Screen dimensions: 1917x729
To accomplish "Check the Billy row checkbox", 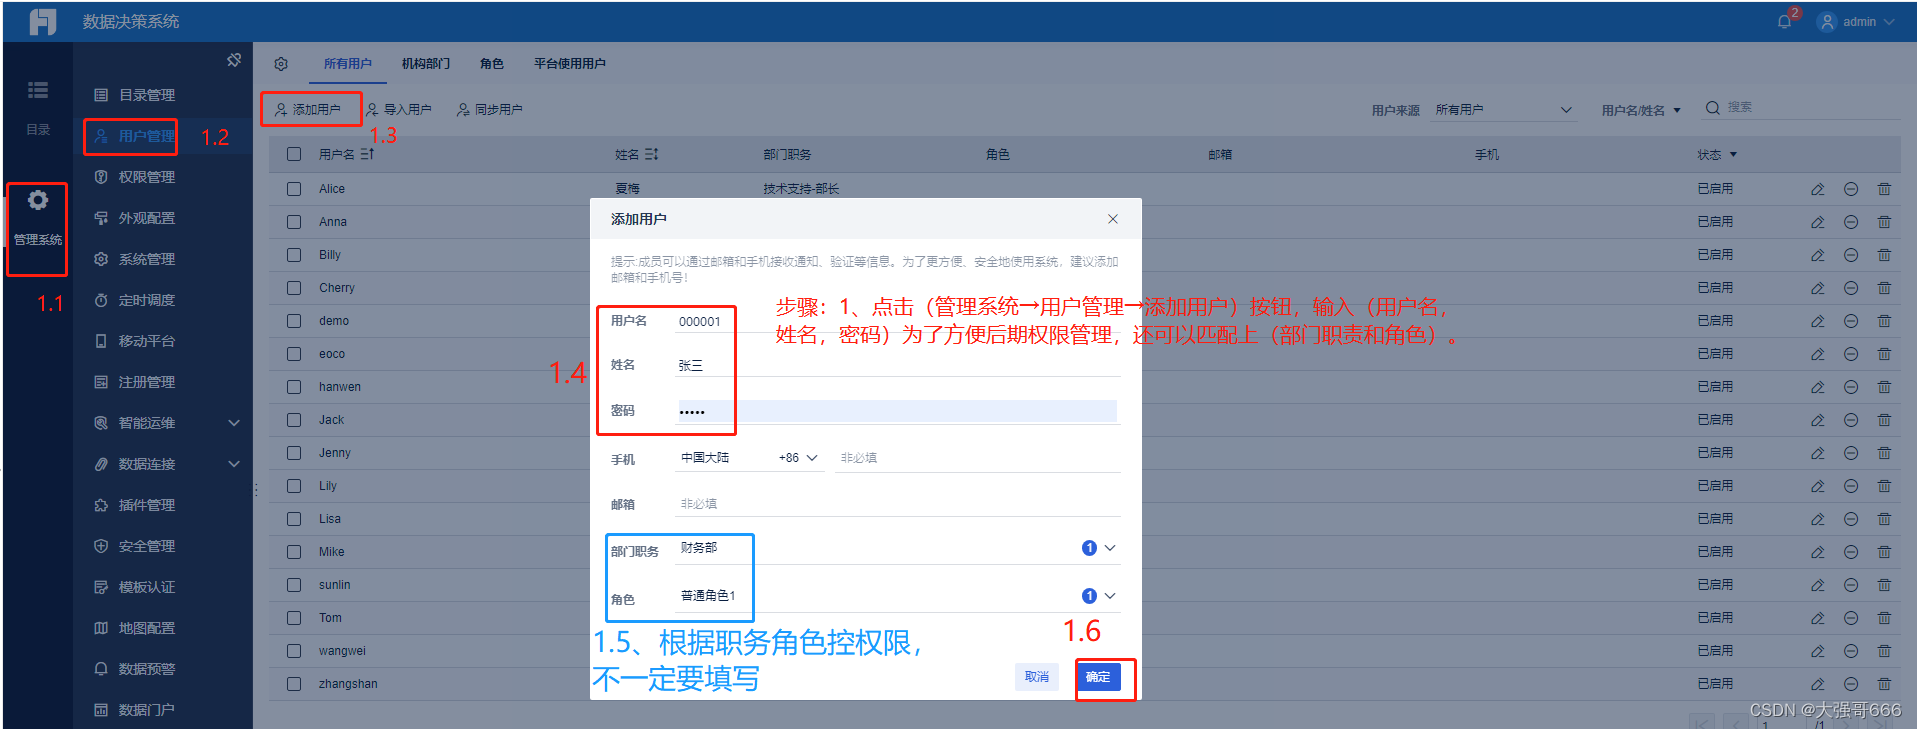I will (x=294, y=255).
